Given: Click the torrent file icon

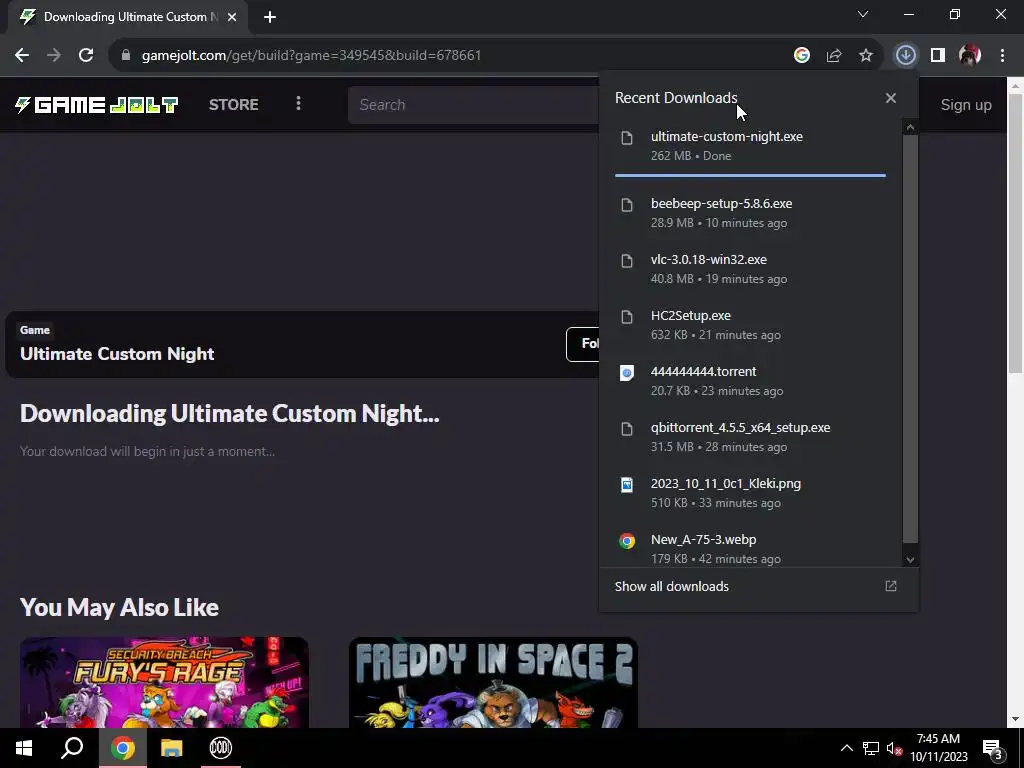Looking at the screenshot, I should pyautogui.click(x=626, y=373).
